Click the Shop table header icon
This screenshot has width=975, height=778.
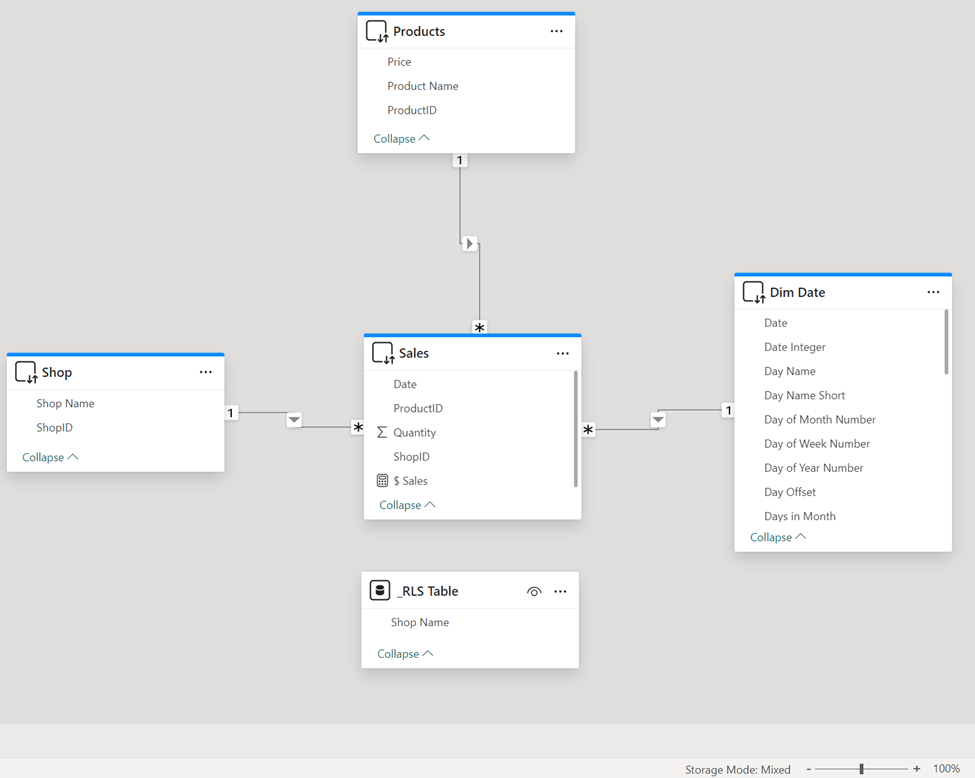click(26, 372)
